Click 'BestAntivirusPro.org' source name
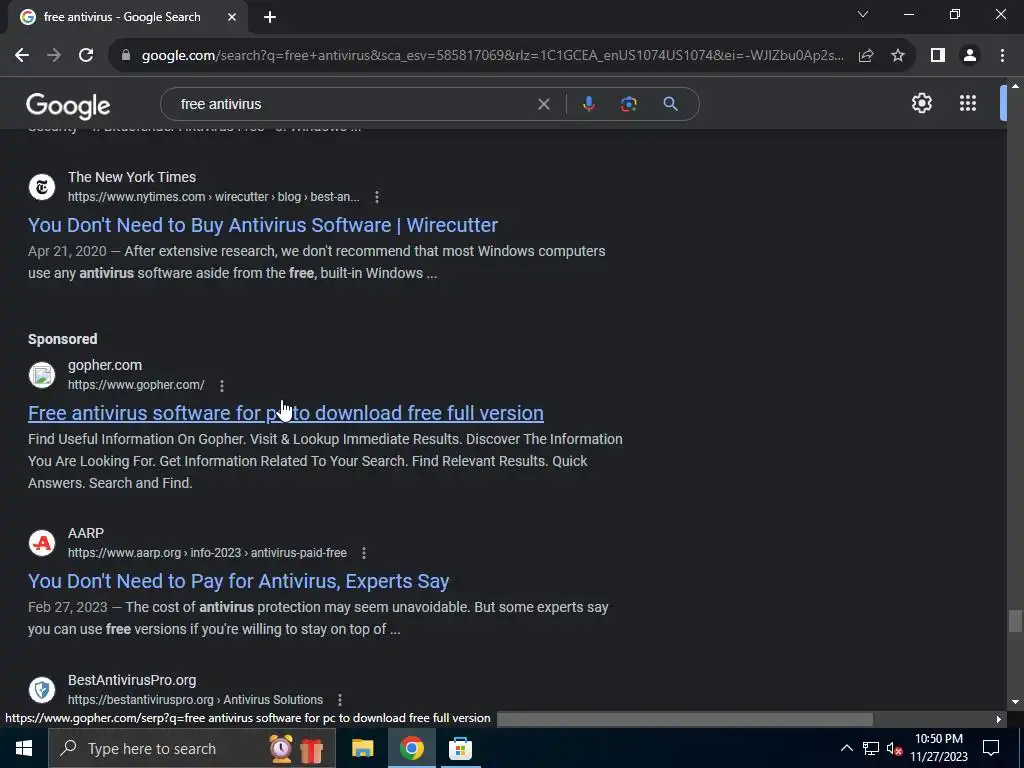The image size is (1024, 768). (x=132, y=680)
